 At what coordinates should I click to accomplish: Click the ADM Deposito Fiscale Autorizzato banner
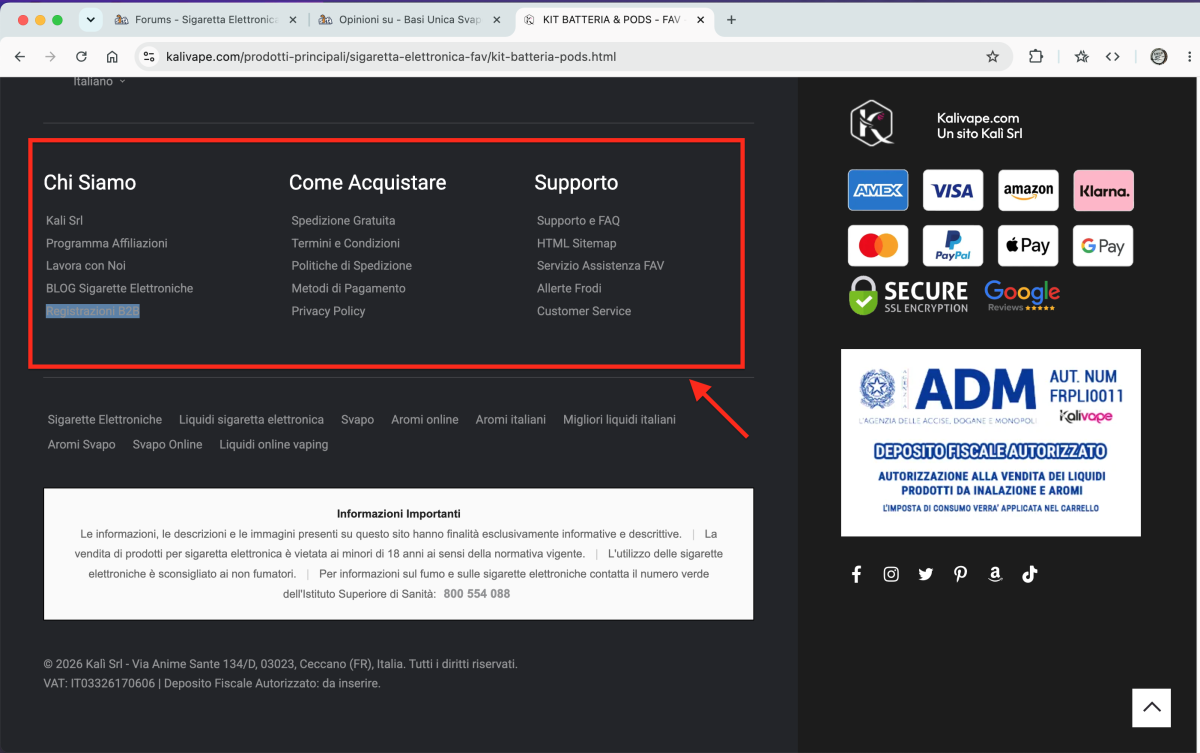click(x=991, y=442)
